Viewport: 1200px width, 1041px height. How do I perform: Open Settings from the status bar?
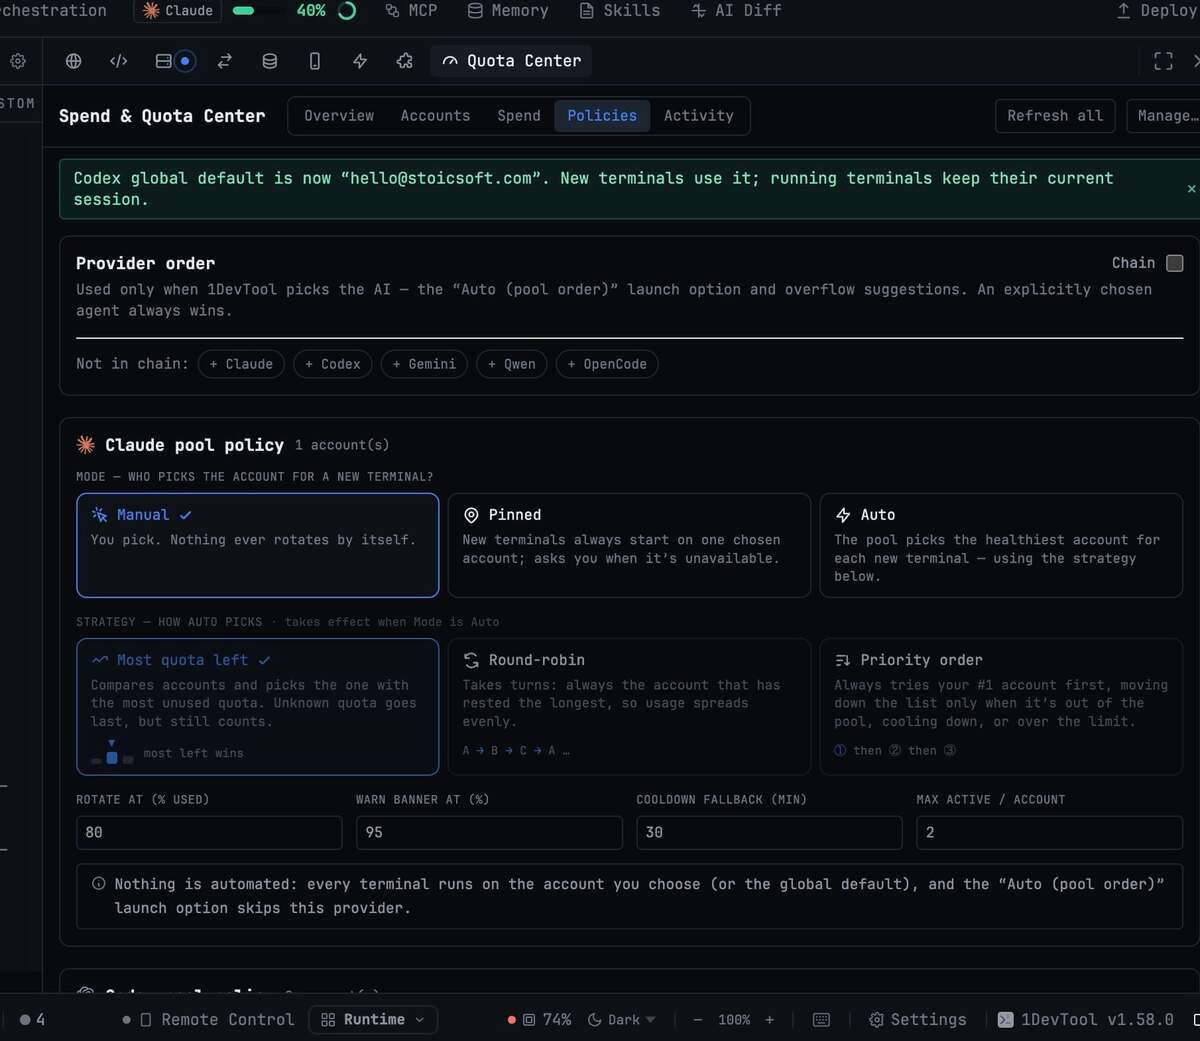[x=917, y=1020]
